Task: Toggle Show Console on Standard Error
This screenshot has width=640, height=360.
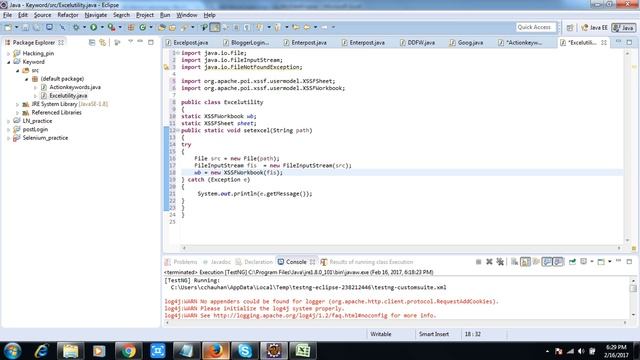Action: click(558, 262)
